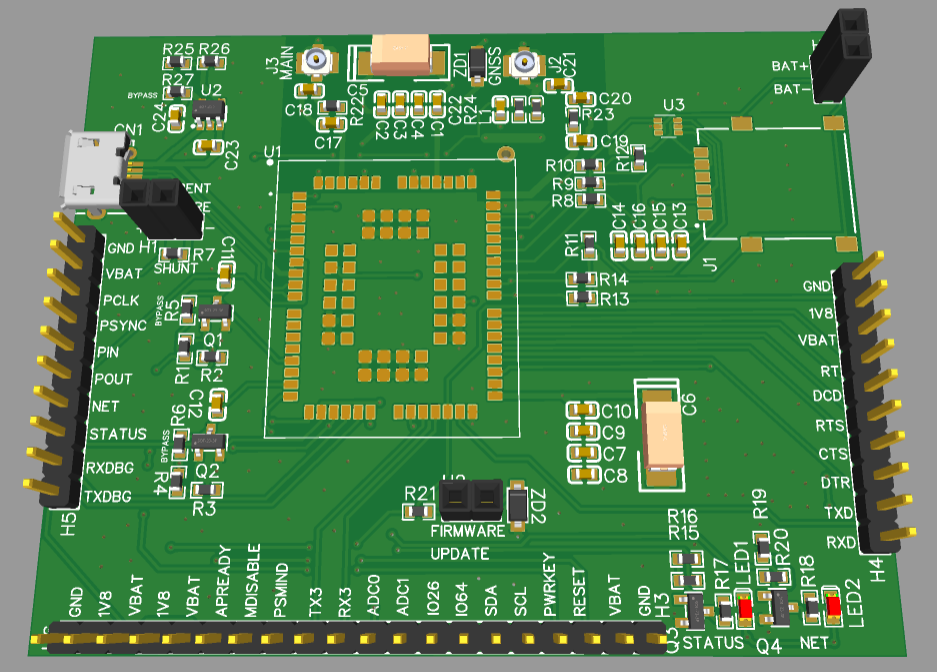Click the SDA silkscreen label

click(491, 601)
